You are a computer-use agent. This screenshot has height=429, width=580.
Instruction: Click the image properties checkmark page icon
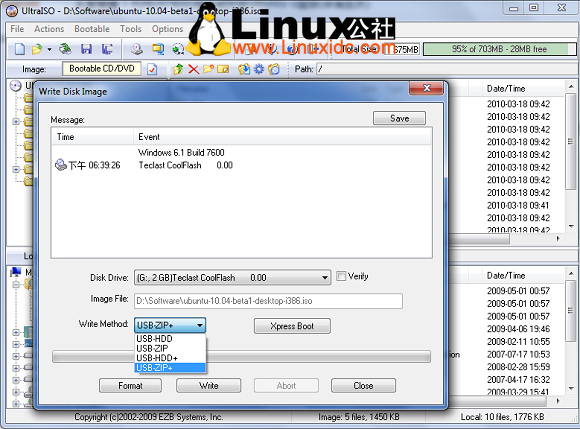tap(152, 69)
